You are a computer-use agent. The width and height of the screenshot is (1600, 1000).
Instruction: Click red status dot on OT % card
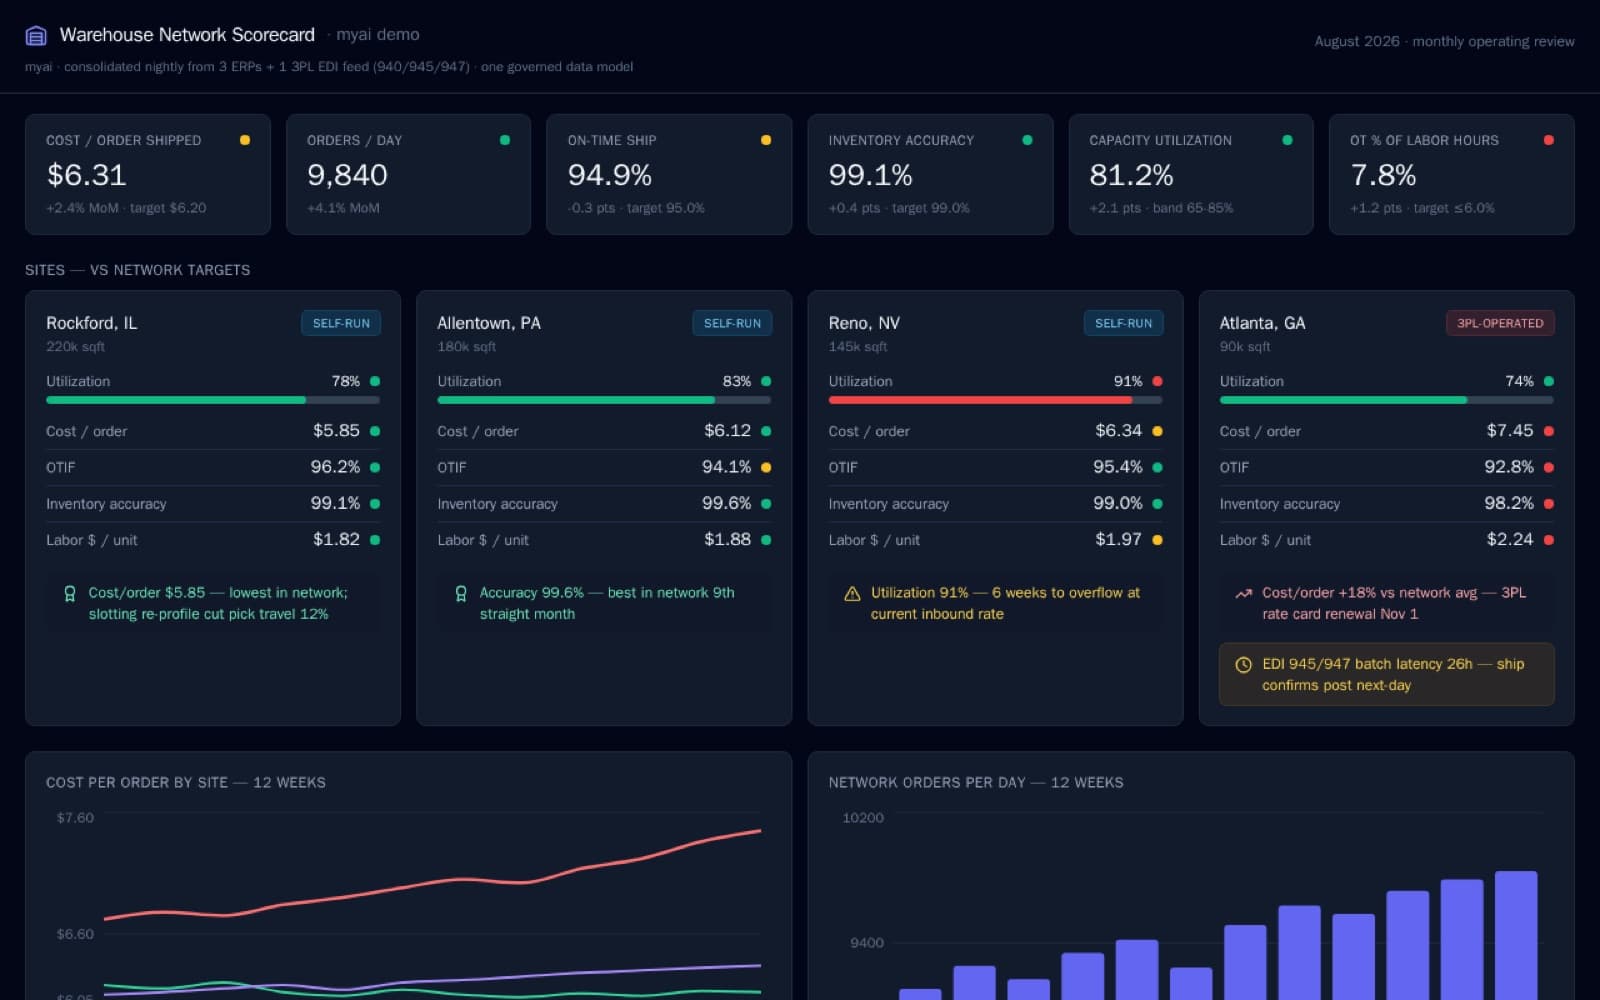pos(1548,140)
